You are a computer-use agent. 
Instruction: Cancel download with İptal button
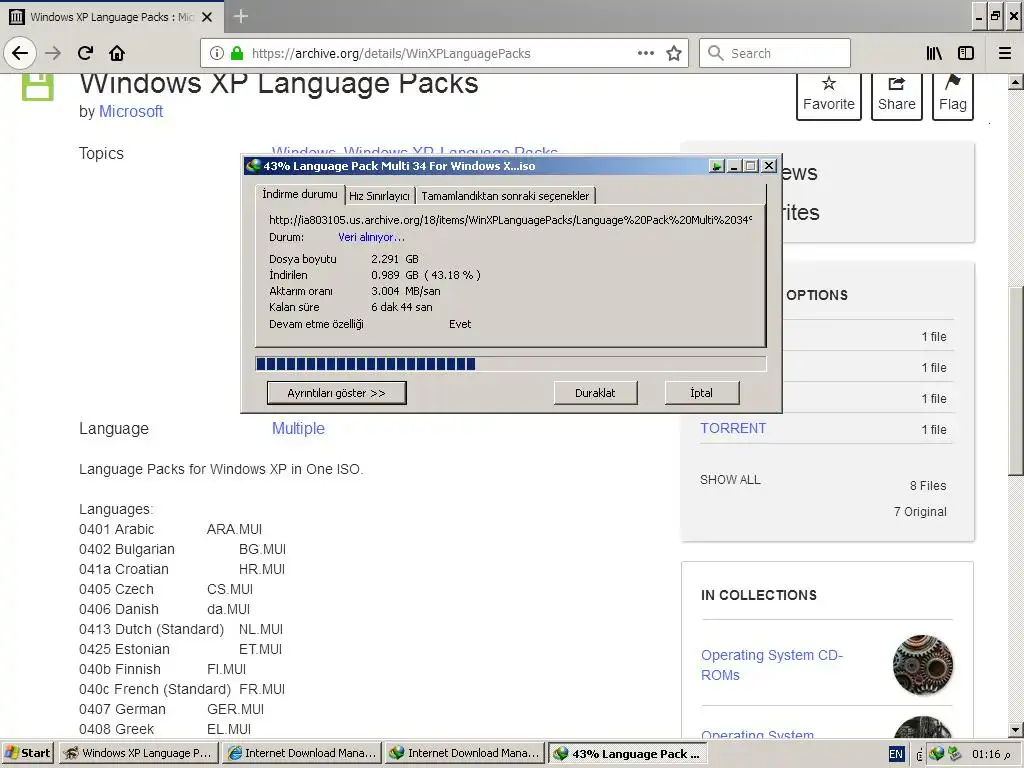[701, 393]
